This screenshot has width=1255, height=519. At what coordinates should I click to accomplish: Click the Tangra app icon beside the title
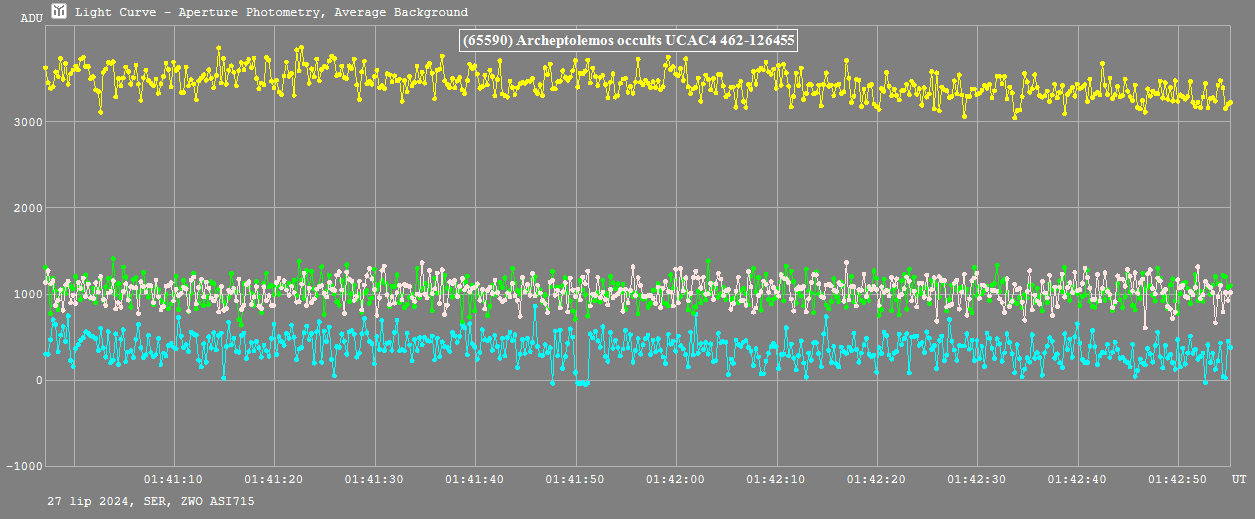(x=60, y=11)
